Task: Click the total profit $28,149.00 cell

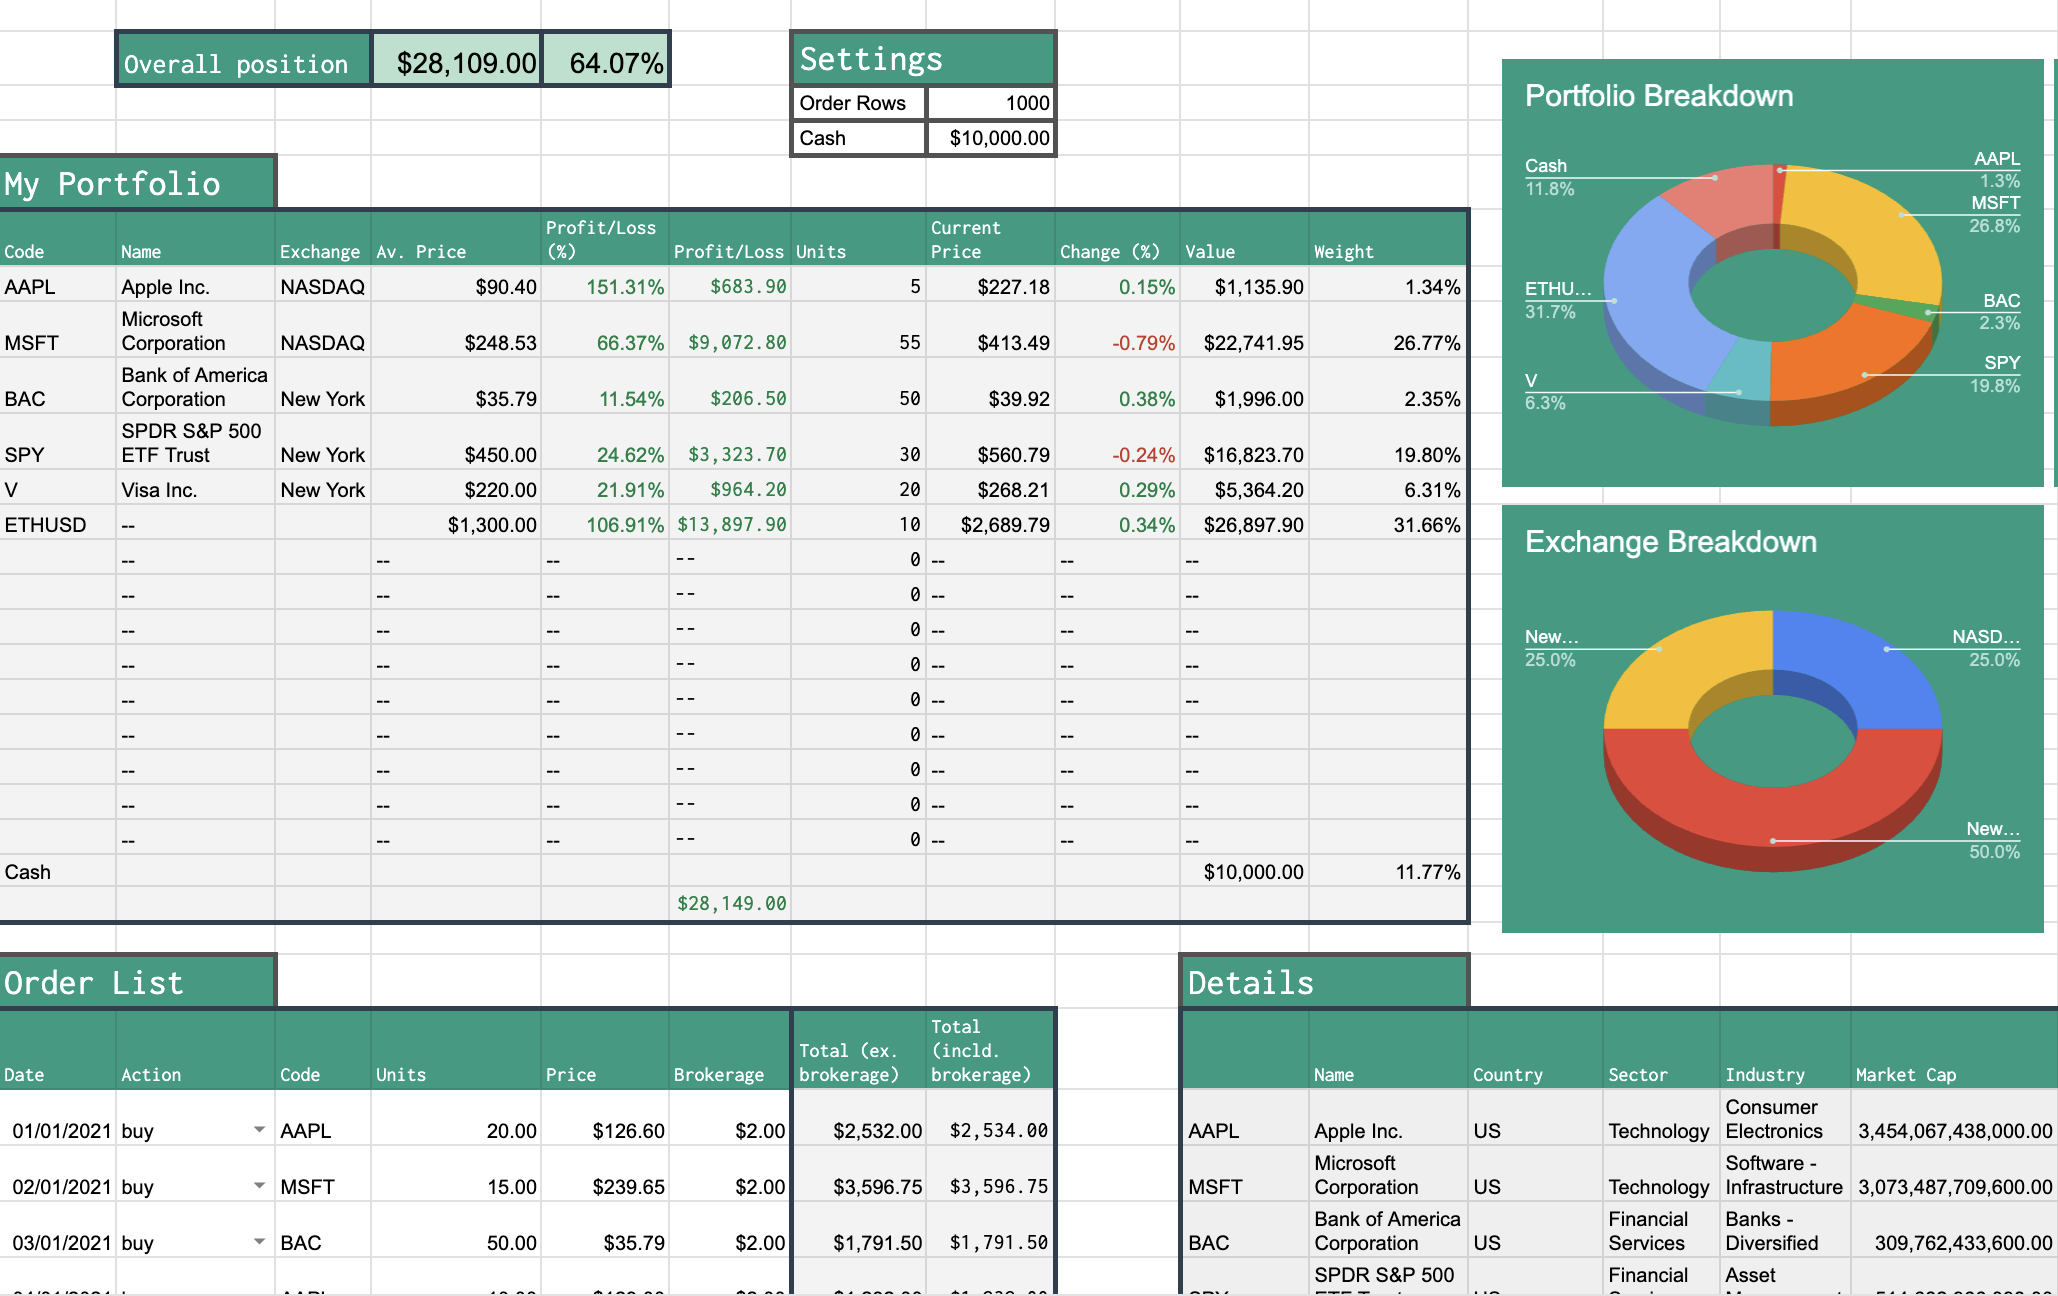Action: [x=730, y=903]
